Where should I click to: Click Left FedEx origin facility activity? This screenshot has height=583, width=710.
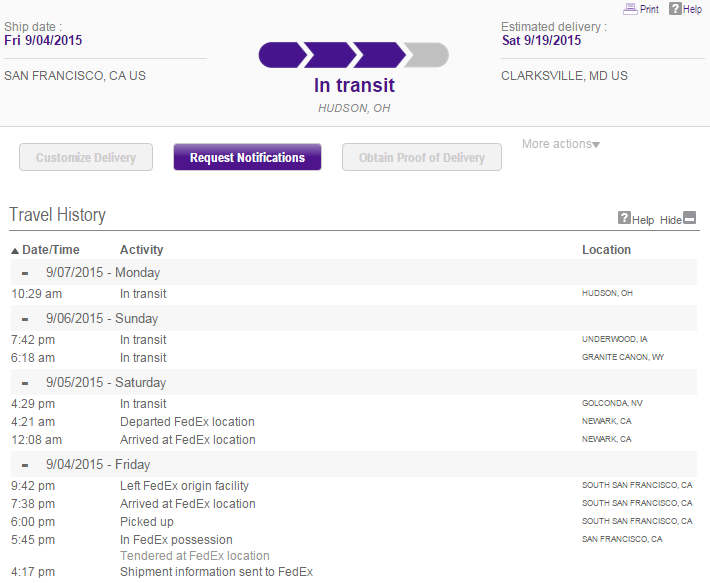[184, 486]
